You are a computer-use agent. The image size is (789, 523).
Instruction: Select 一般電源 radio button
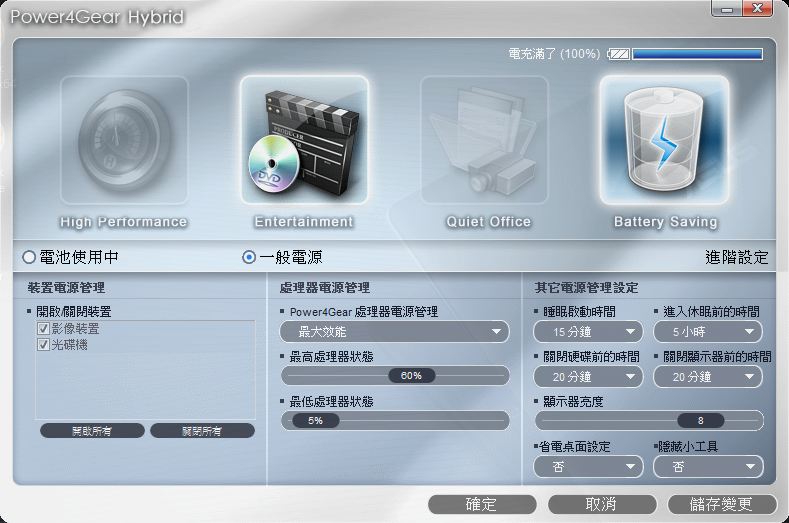click(249, 257)
